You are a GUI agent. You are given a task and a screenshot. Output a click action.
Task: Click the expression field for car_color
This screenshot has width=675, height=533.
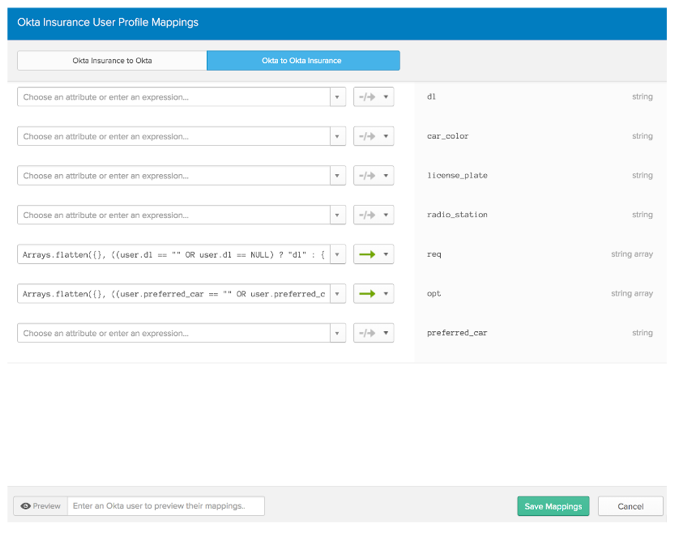pyautogui.click(x=173, y=136)
